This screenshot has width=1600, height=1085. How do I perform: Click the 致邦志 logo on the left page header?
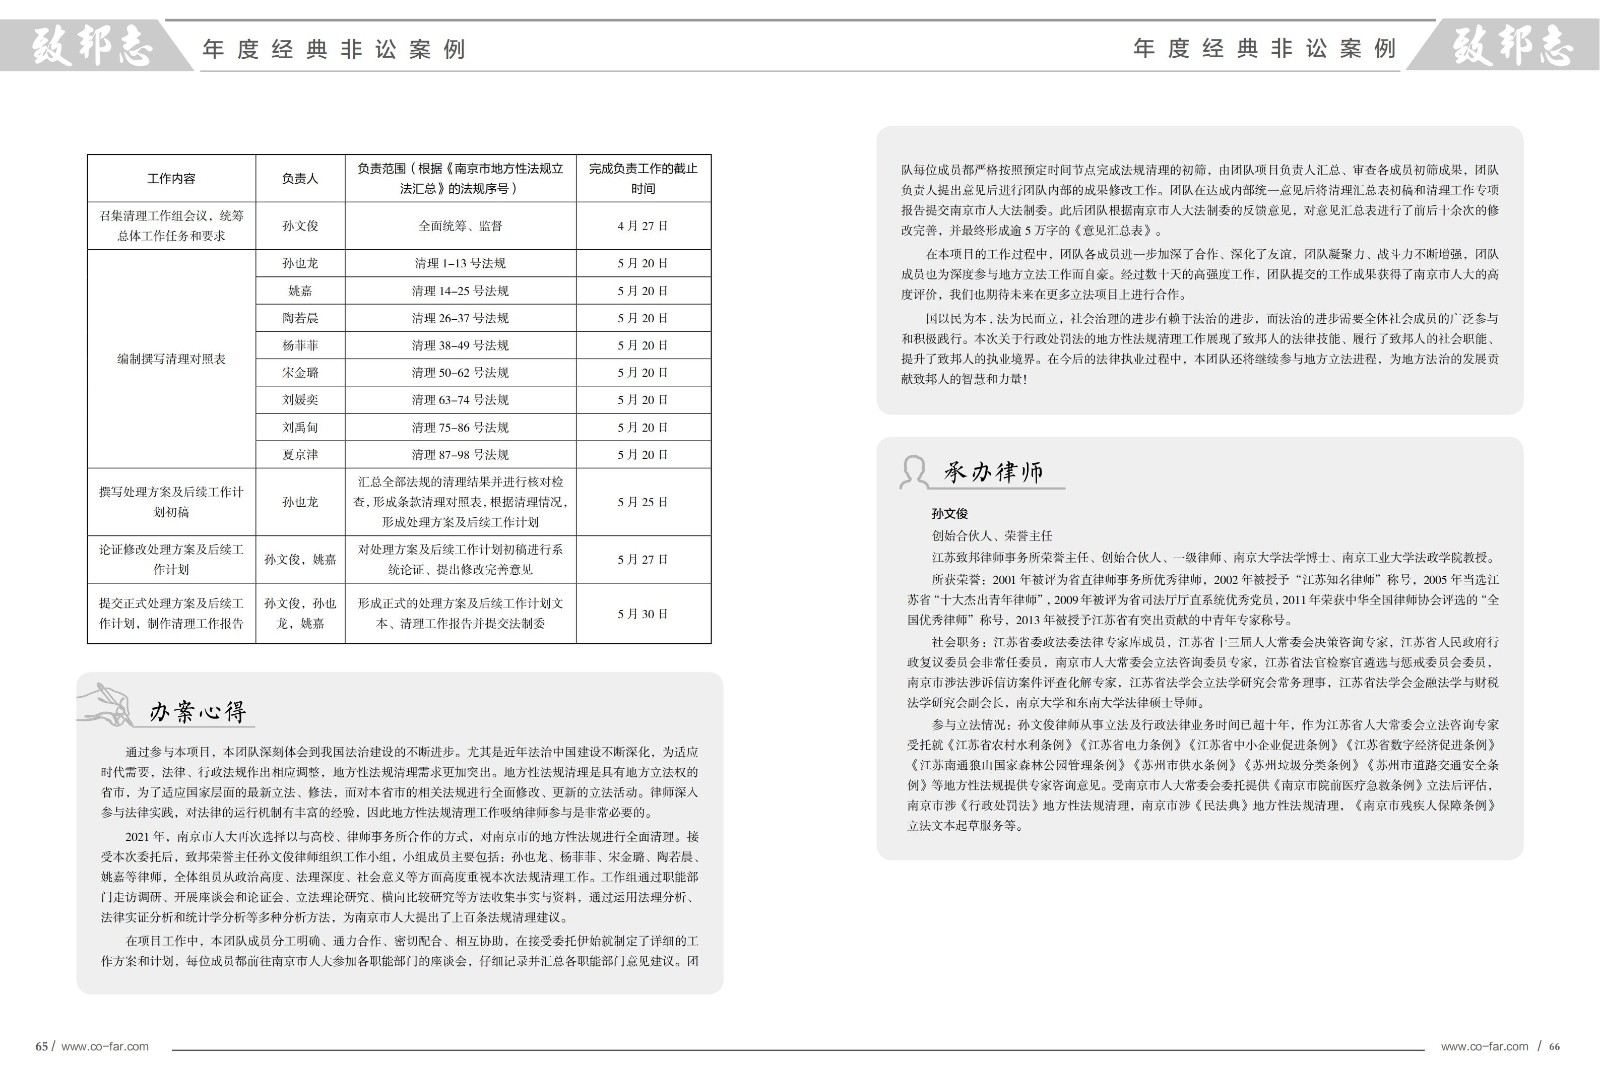point(92,46)
